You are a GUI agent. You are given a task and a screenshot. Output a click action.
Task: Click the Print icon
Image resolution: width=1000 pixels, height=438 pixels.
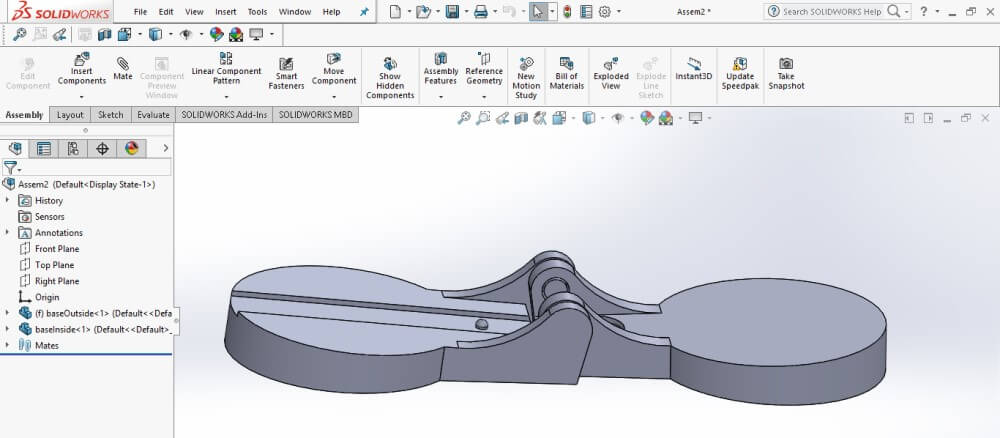[x=481, y=11]
